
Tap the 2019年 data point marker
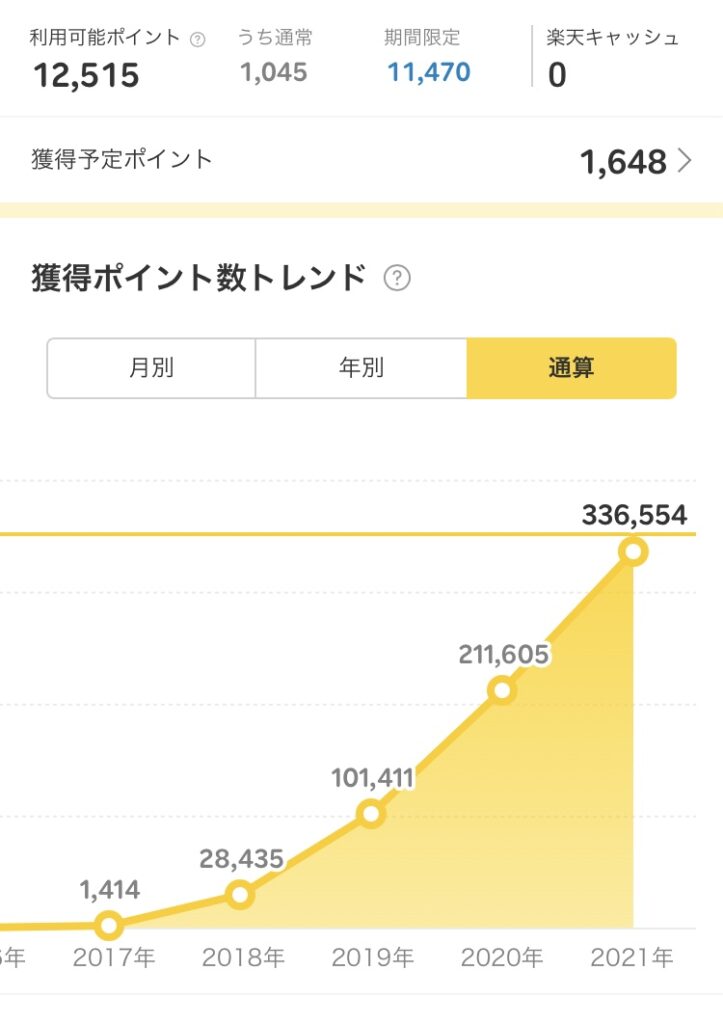click(371, 814)
